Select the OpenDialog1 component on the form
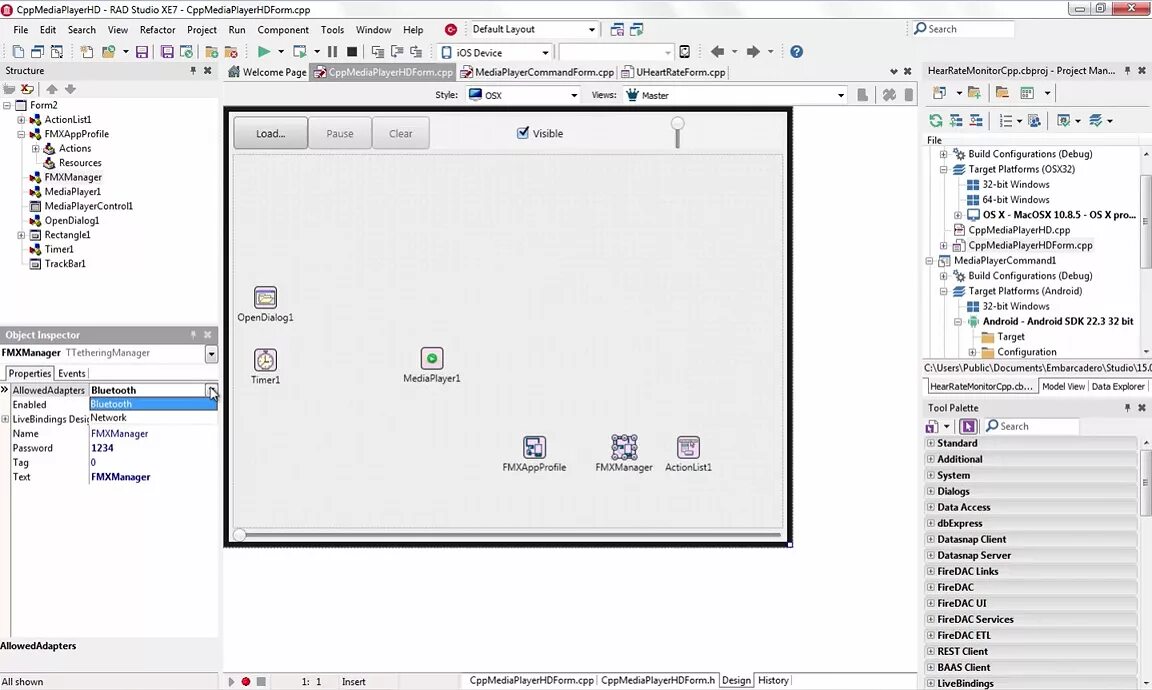 click(265, 298)
